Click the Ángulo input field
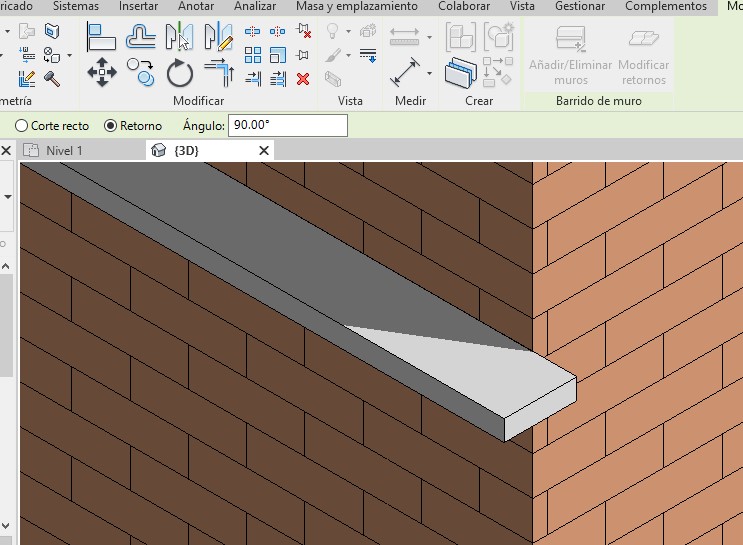 tap(288, 126)
